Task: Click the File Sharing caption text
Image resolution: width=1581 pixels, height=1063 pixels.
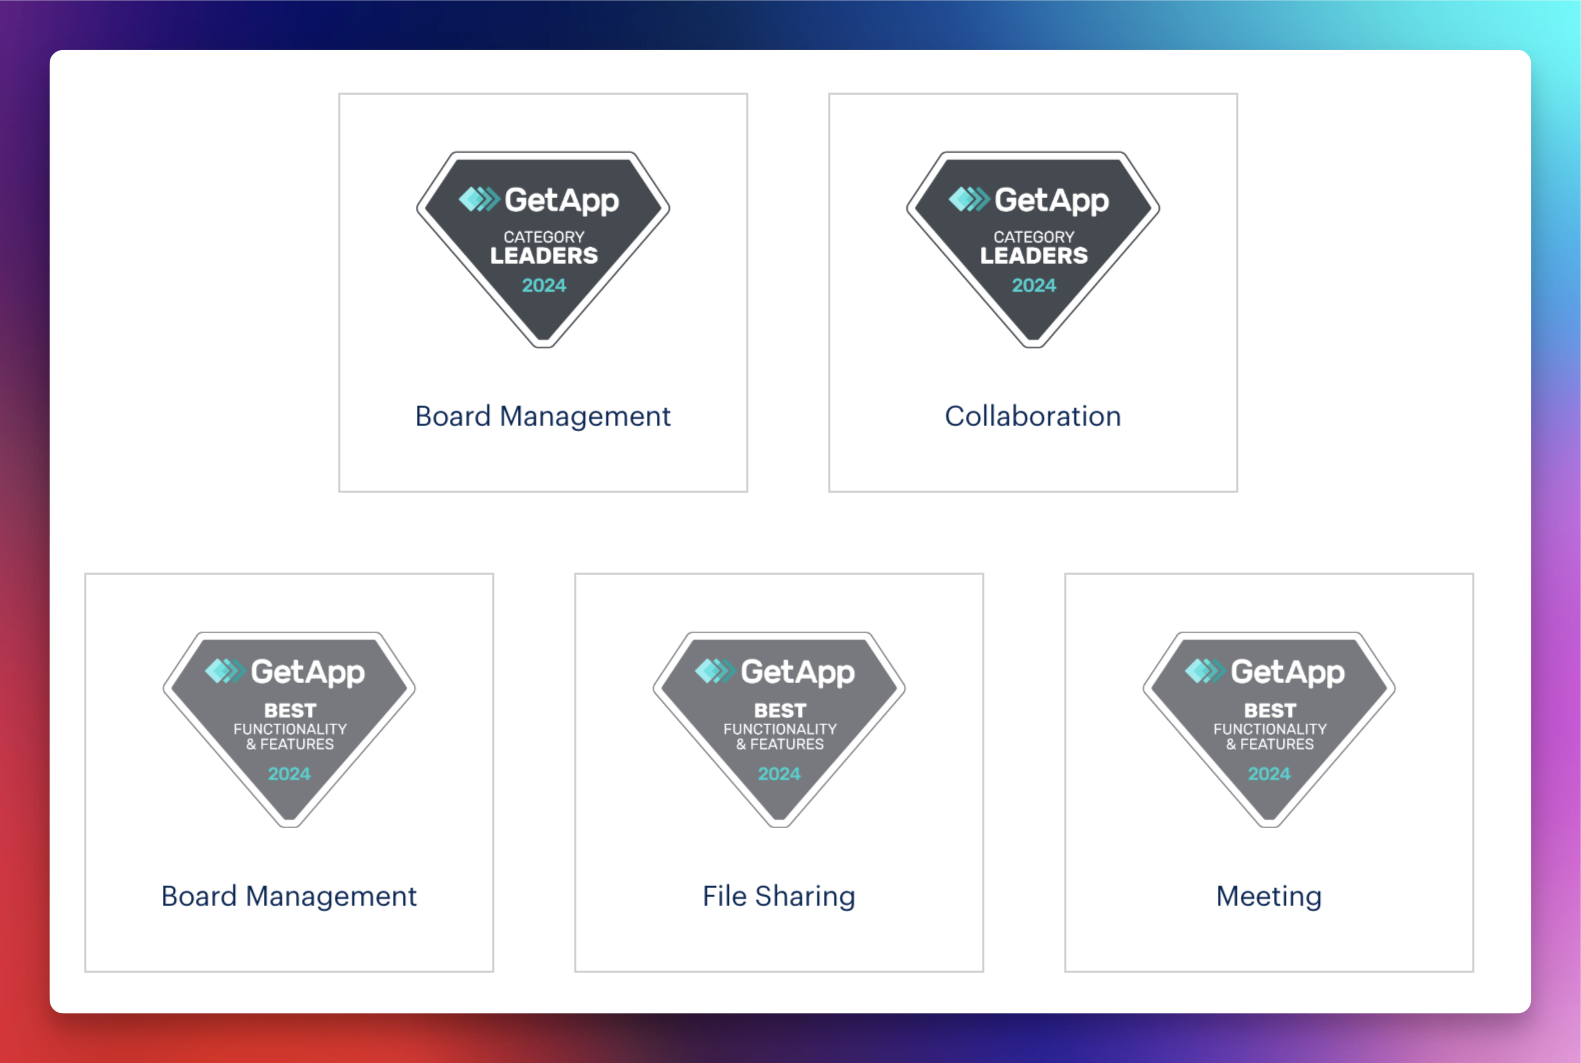Action: (x=779, y=896)
